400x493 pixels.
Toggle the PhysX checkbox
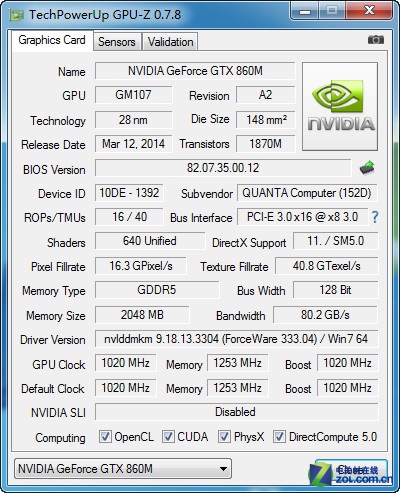pos(224,436)
